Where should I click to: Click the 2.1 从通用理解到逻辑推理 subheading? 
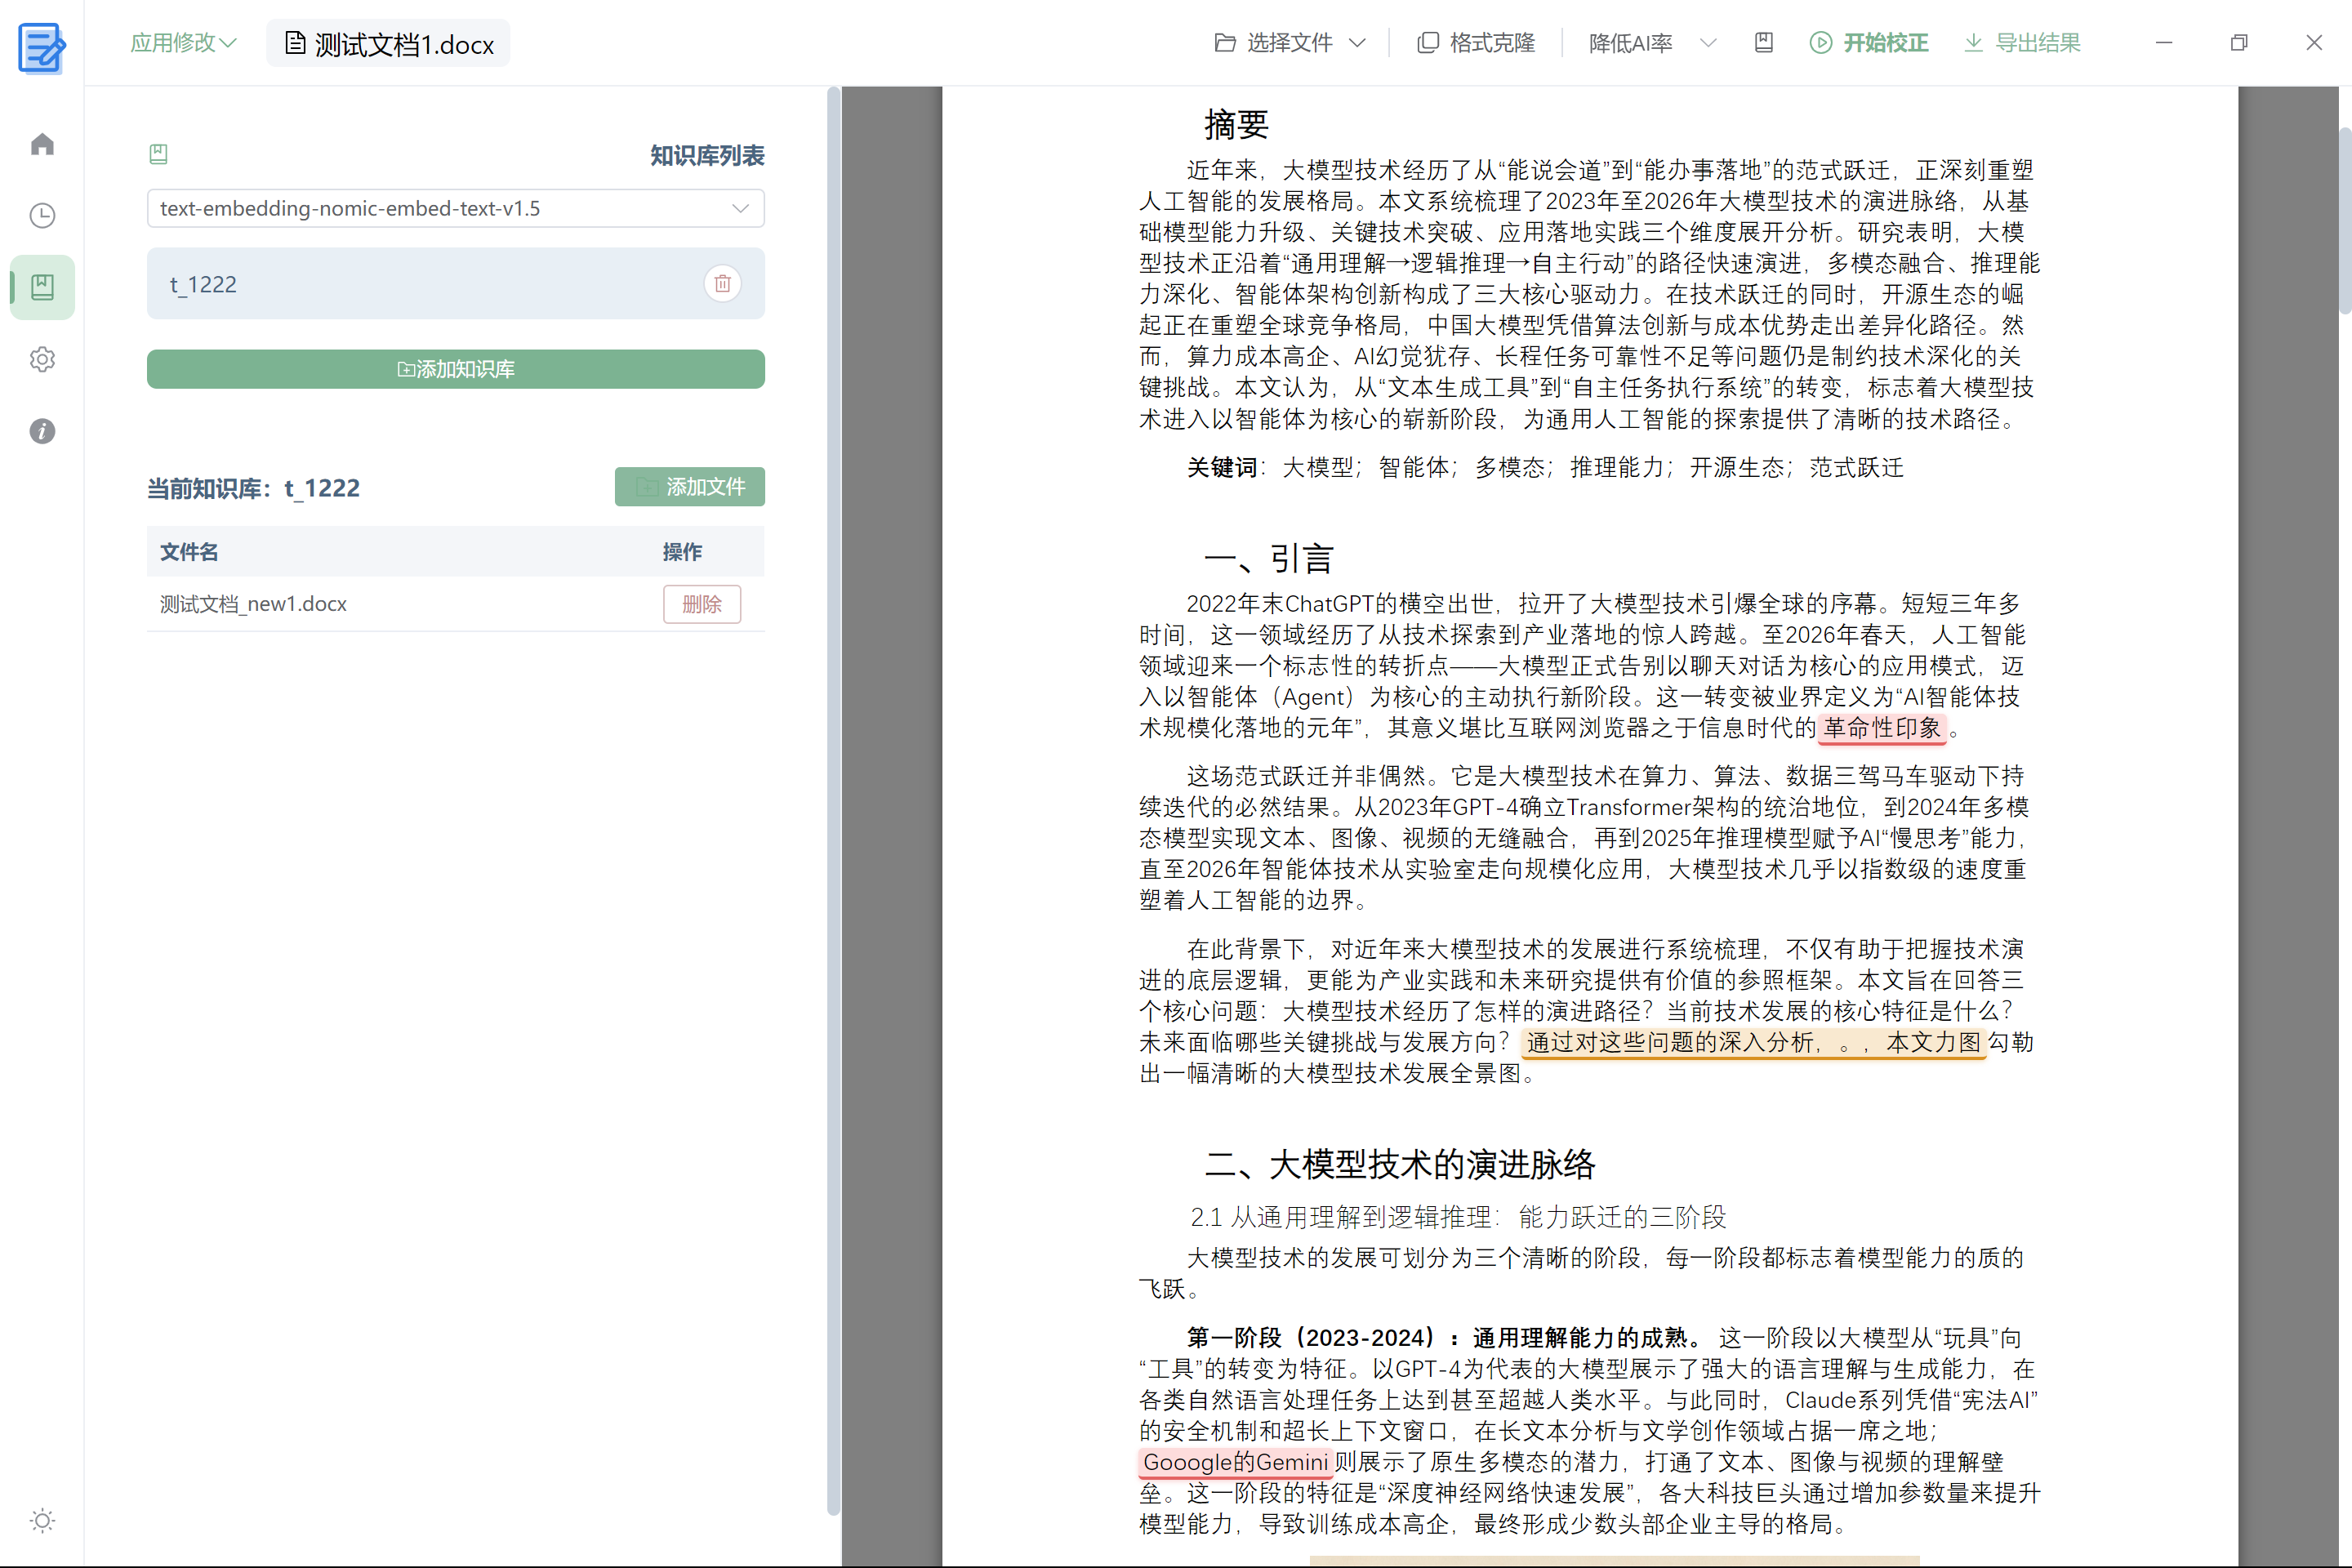(x=1458, y=1217)
